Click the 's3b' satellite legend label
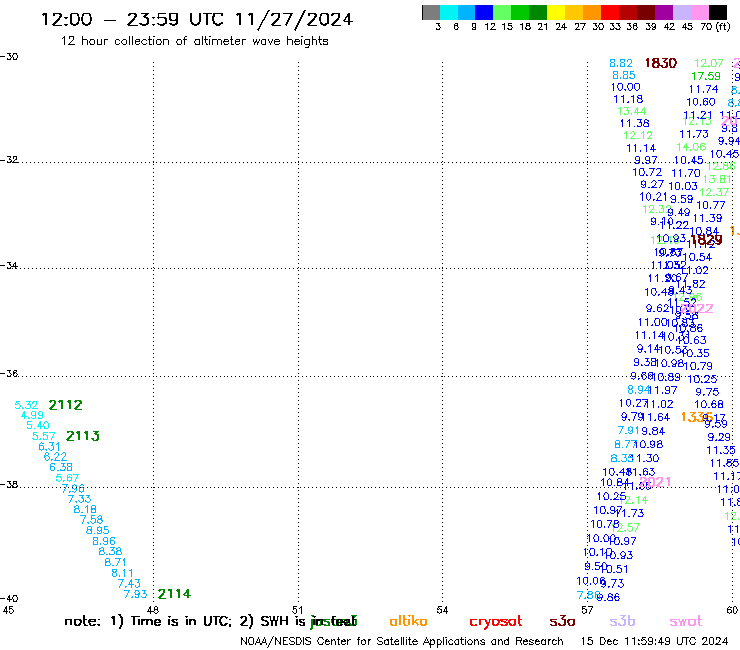Viewport: 740px width, 650px height. coord(622,621)
